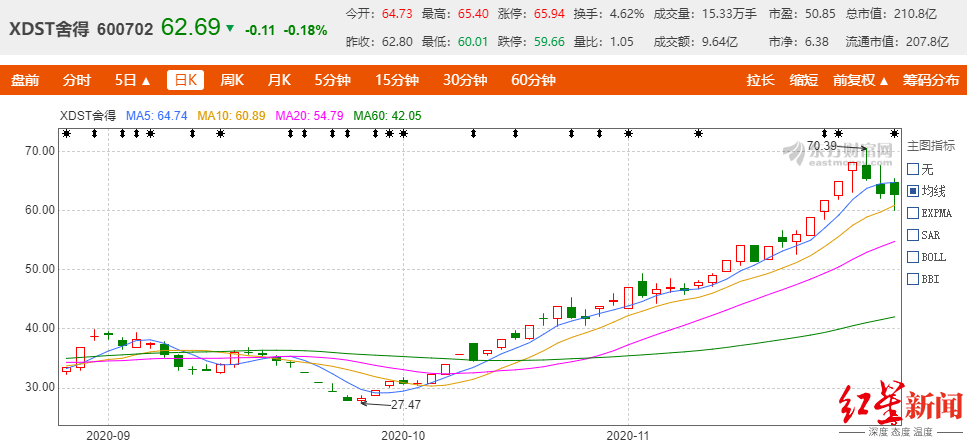Click the current price 62.69
This screenshot has width=973, height=448.
click(191, 27)
